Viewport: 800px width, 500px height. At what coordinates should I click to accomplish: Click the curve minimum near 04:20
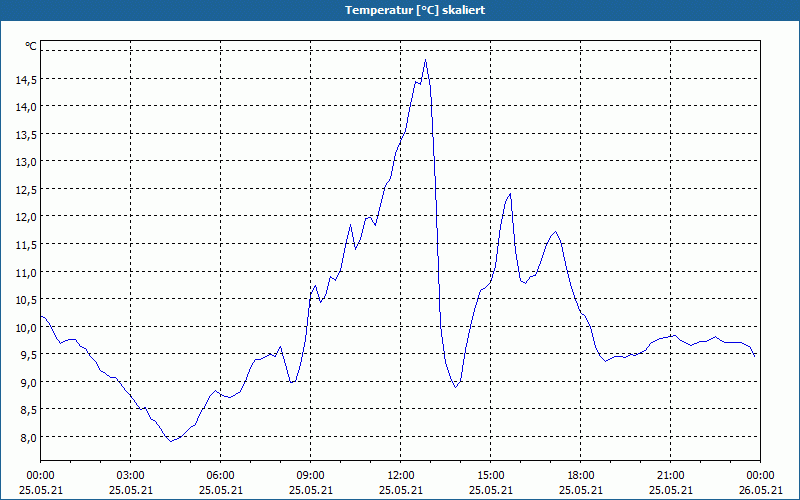171,441
